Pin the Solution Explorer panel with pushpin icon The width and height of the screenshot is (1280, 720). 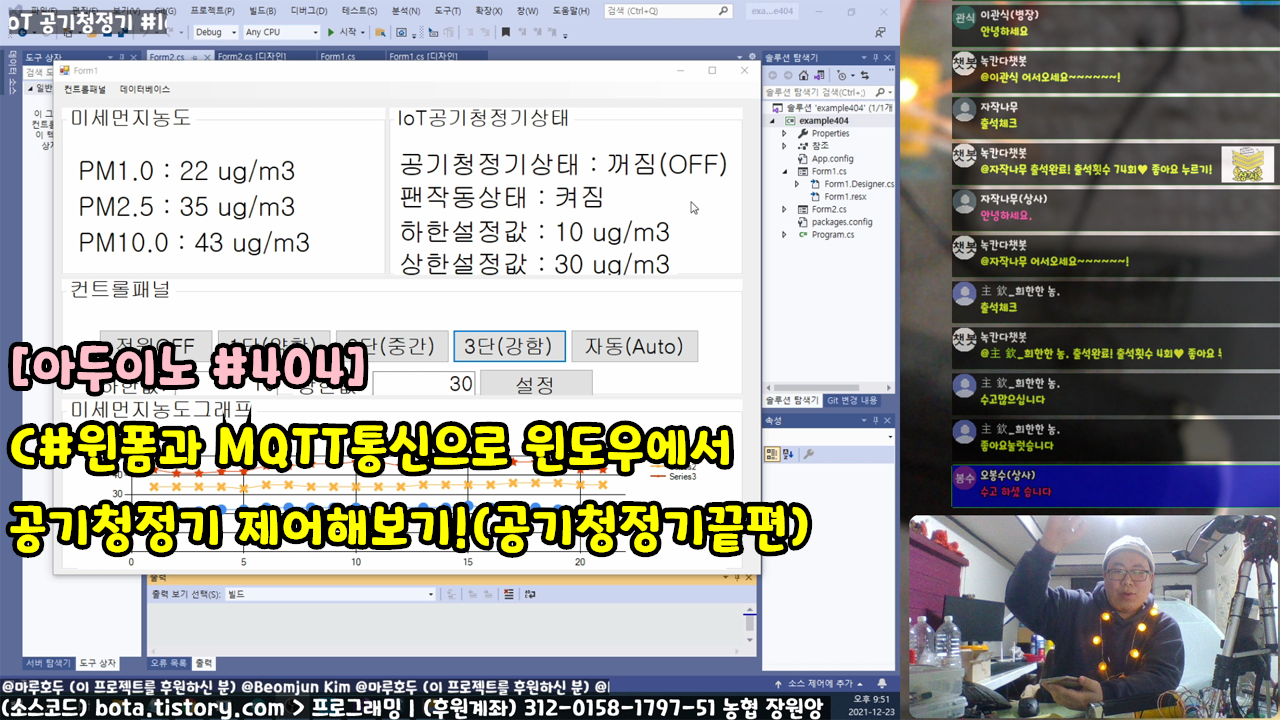pos(875,58)
